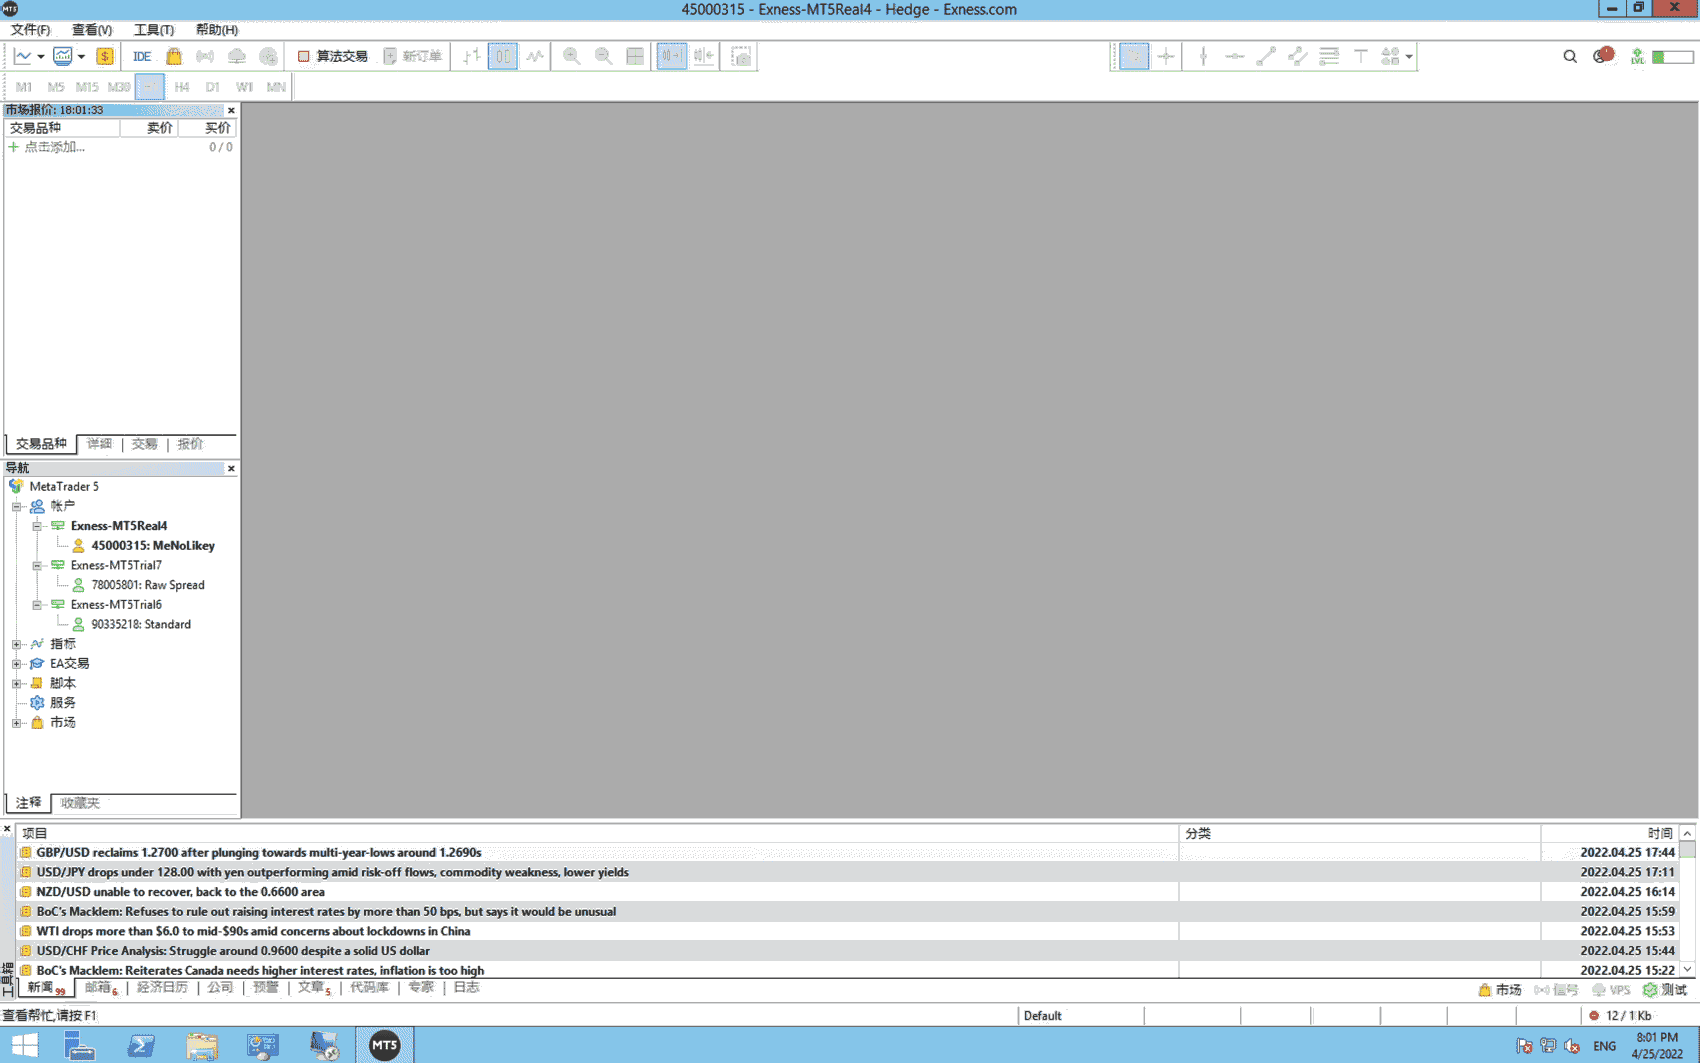1700x1063 pixels.
Task: Open the 工具(T) menu
Action: coord(153,30)
